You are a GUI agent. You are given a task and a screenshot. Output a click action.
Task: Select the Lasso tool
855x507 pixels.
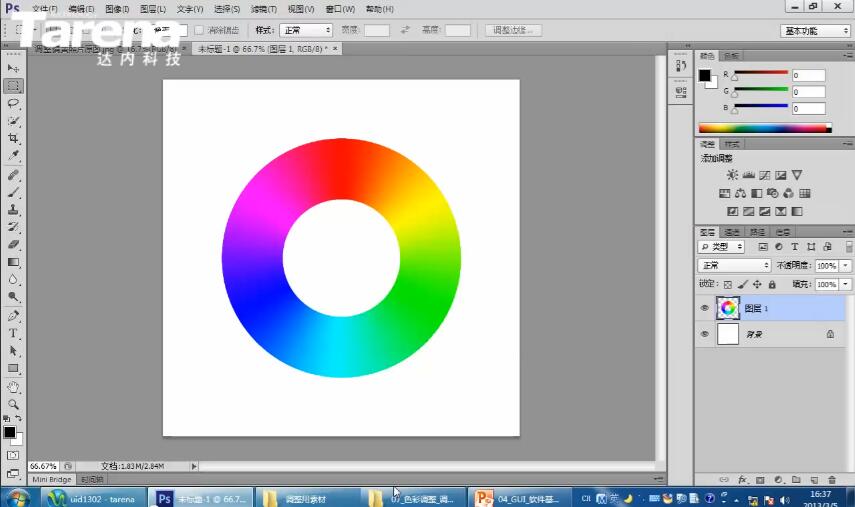point(14,104)
